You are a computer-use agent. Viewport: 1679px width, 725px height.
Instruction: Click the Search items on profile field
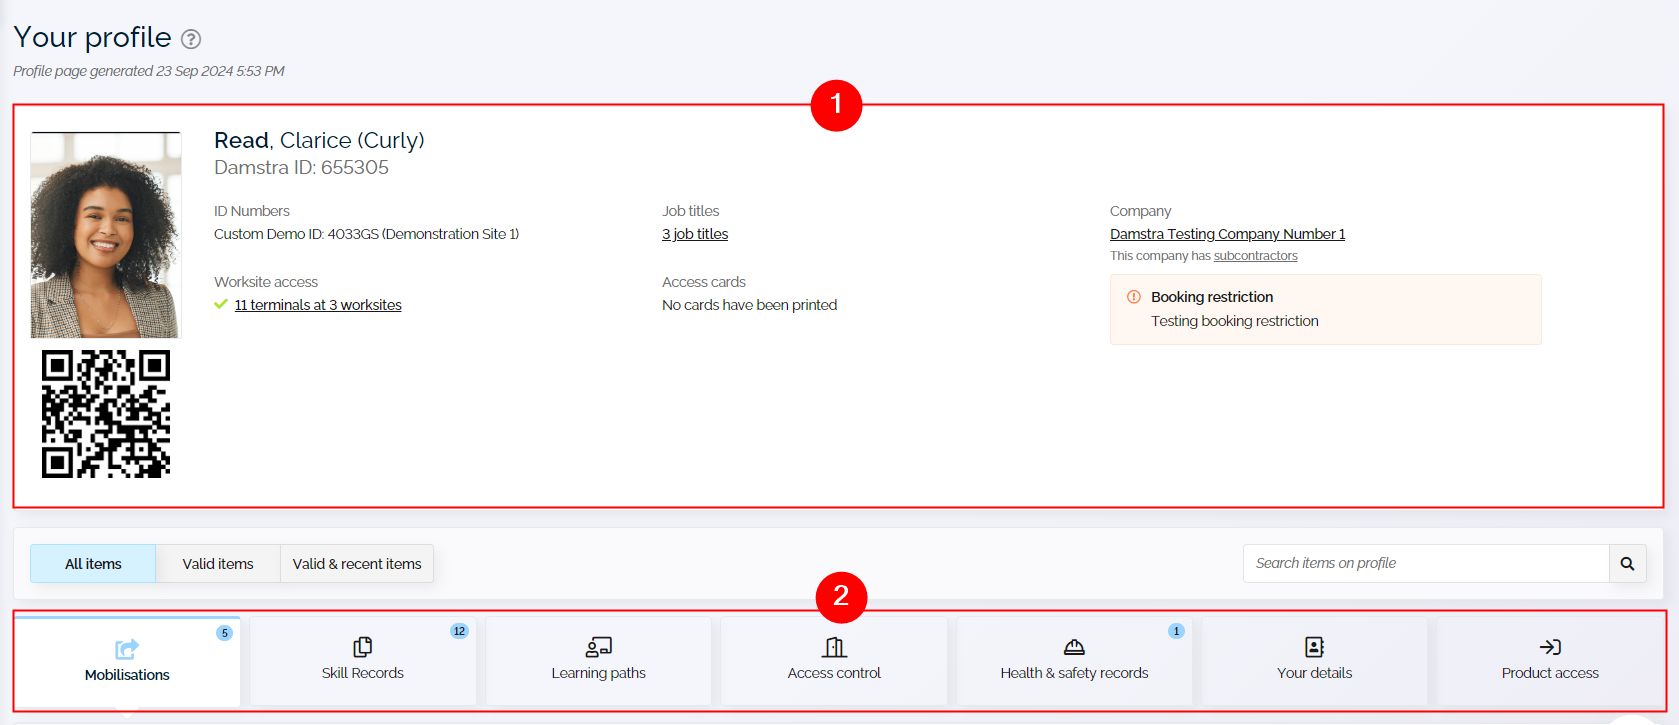click(x=1425, y=564)
